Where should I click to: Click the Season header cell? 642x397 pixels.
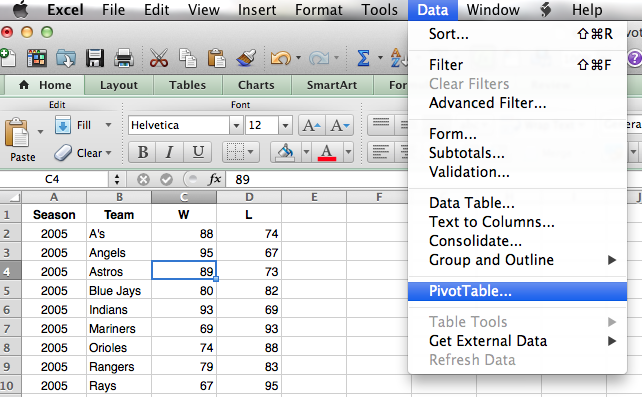(x=54, y=215)
